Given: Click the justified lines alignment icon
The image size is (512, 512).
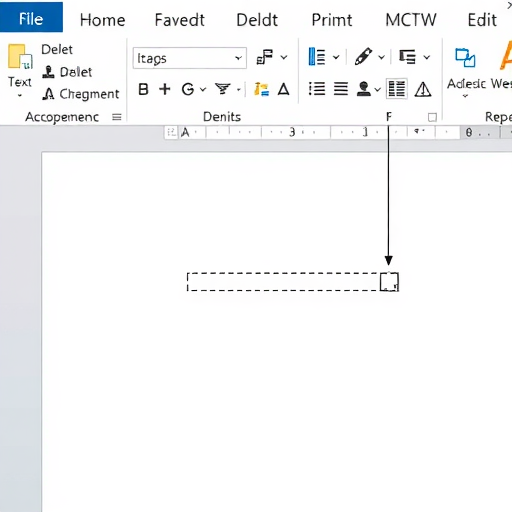Looking at the screenshot, I should point(341,89).
